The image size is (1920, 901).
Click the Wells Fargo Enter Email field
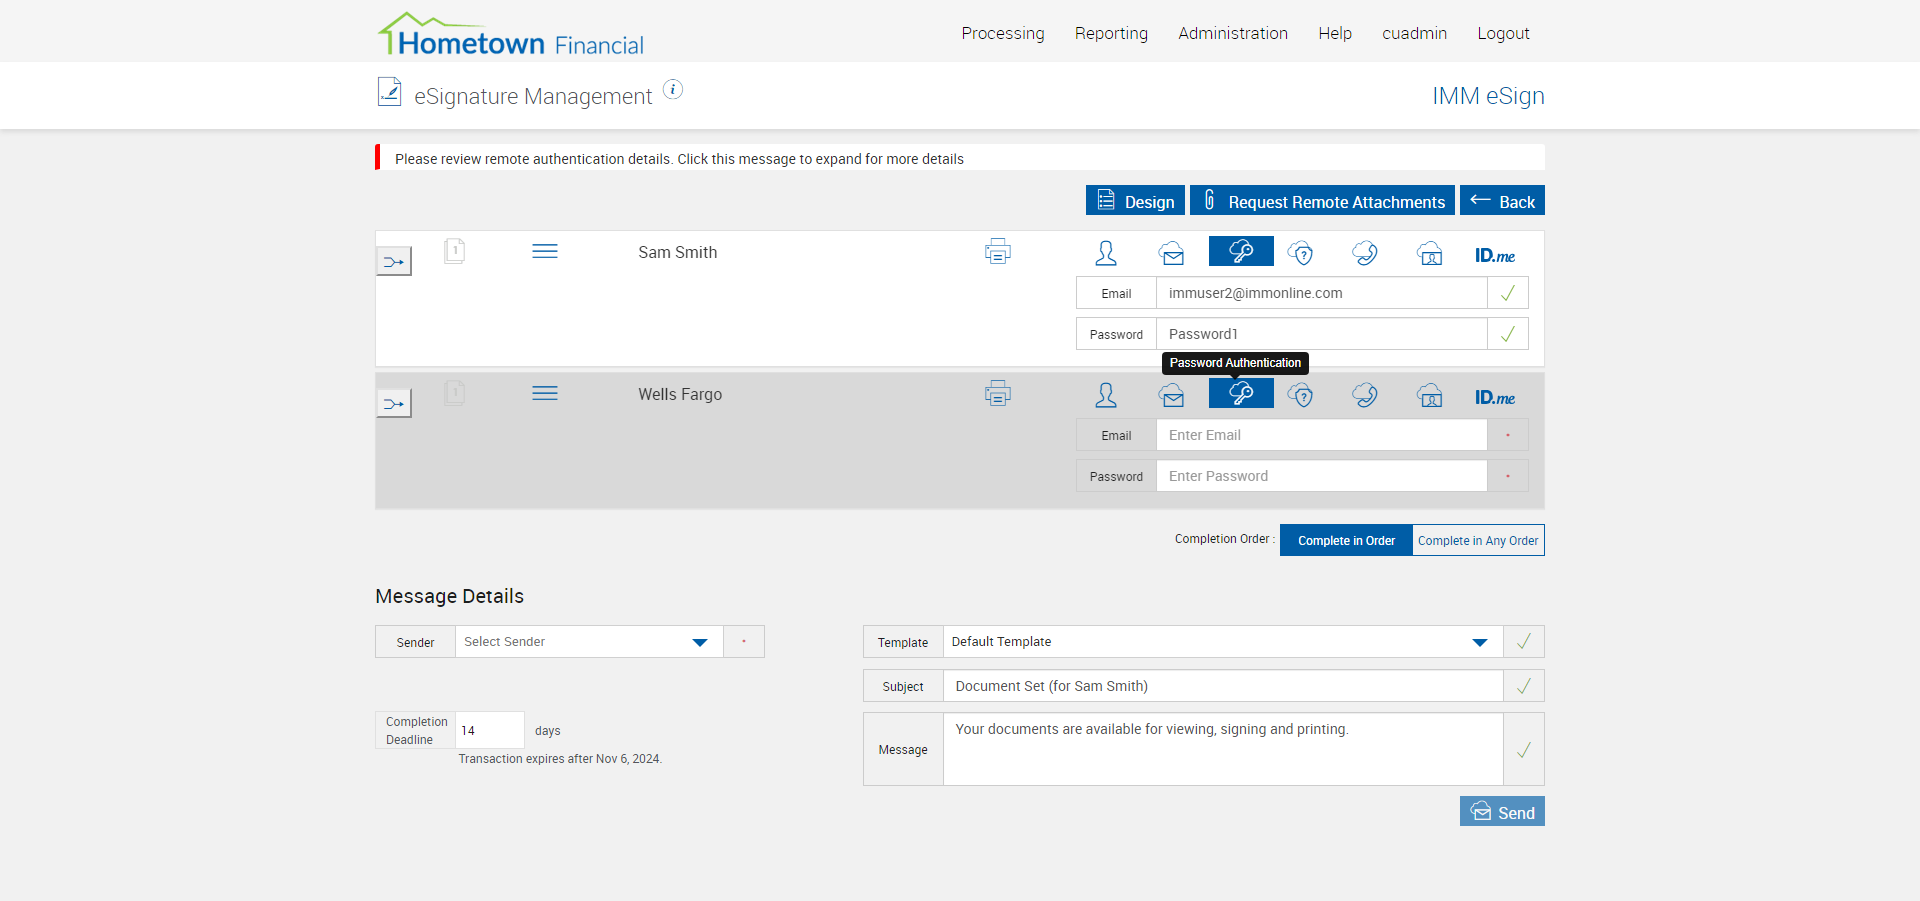(1321, 435)
